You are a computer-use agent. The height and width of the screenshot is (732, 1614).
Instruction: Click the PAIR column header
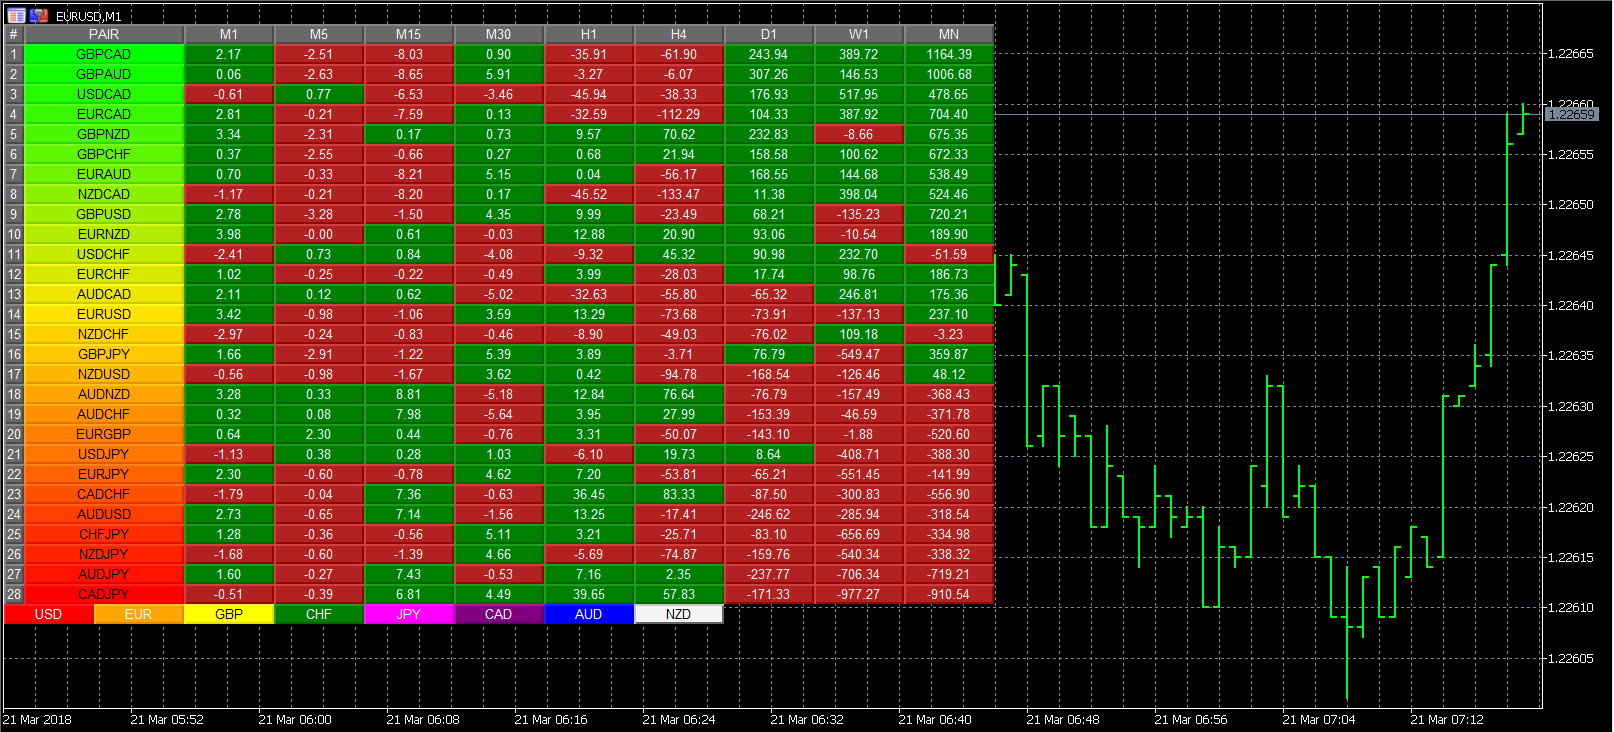(x=103, y=34)
